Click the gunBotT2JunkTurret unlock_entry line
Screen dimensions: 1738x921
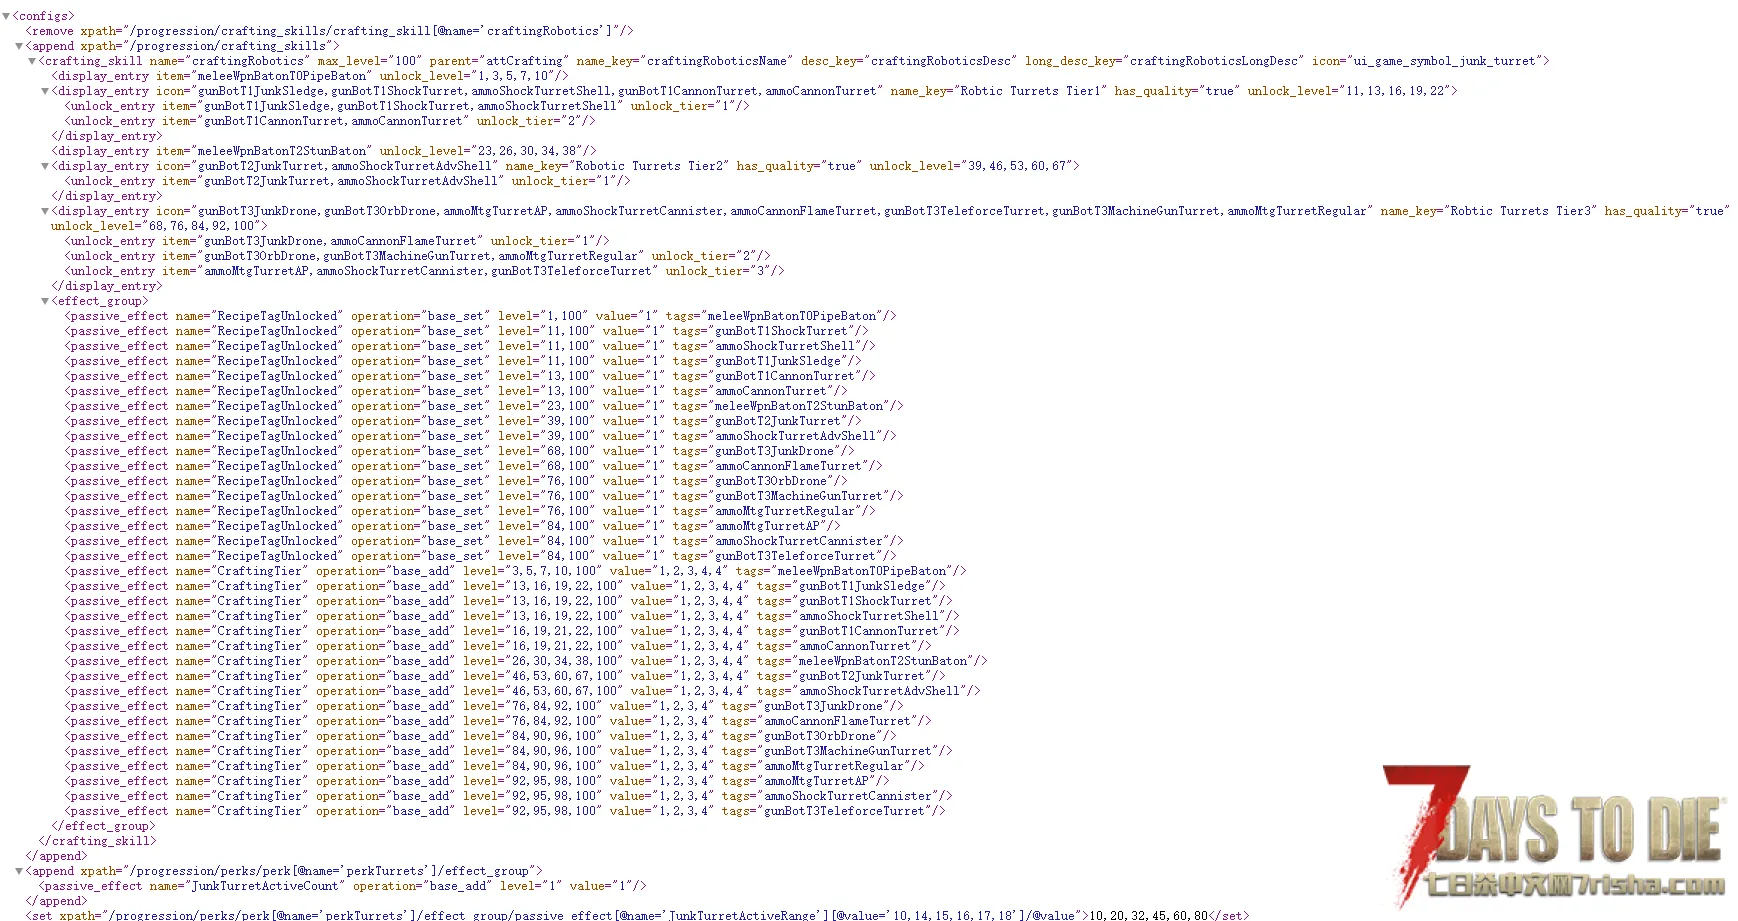(348, 181)
